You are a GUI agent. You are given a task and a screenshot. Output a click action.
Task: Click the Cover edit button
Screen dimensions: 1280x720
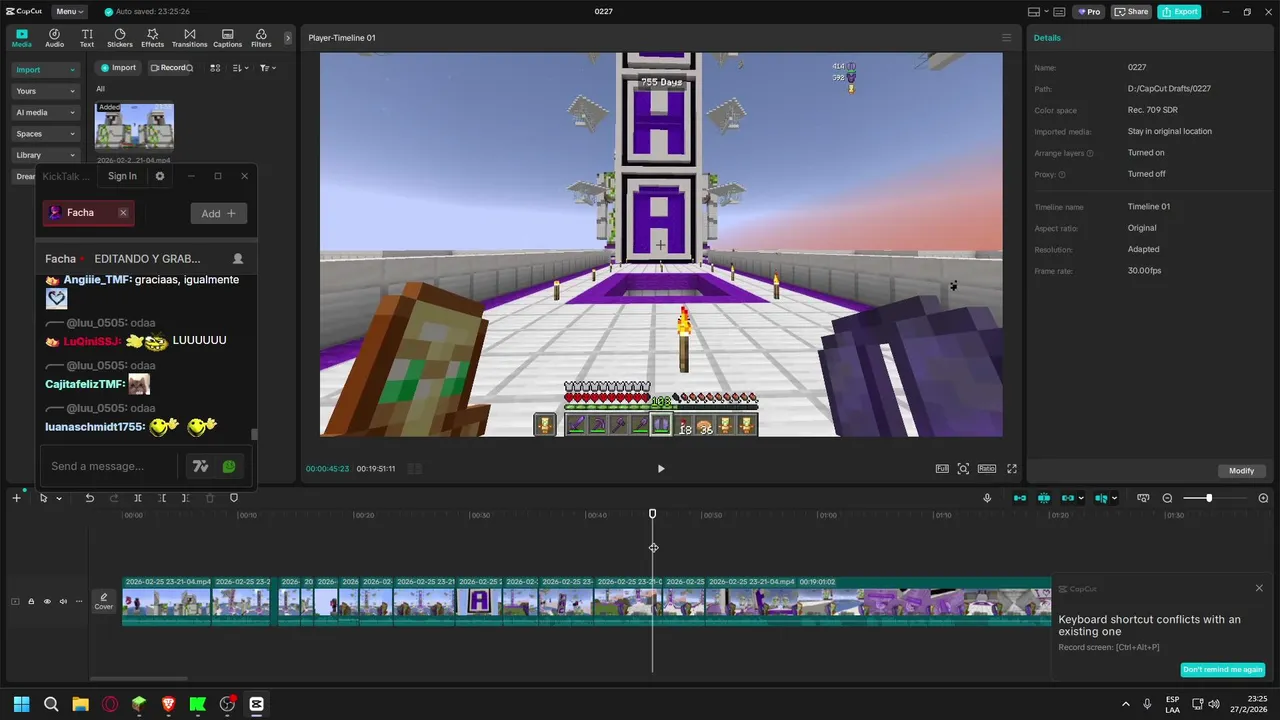click(104, 601)
